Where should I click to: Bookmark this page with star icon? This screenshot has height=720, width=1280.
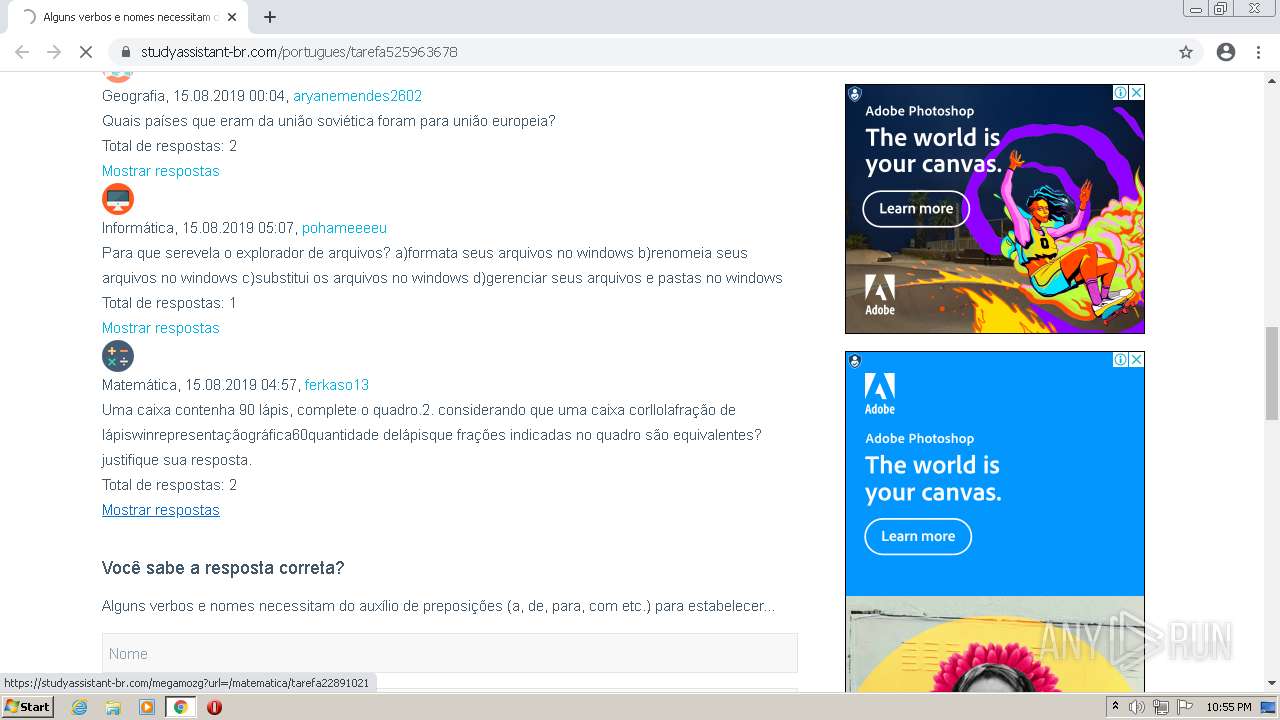(x=1186, y=52)
